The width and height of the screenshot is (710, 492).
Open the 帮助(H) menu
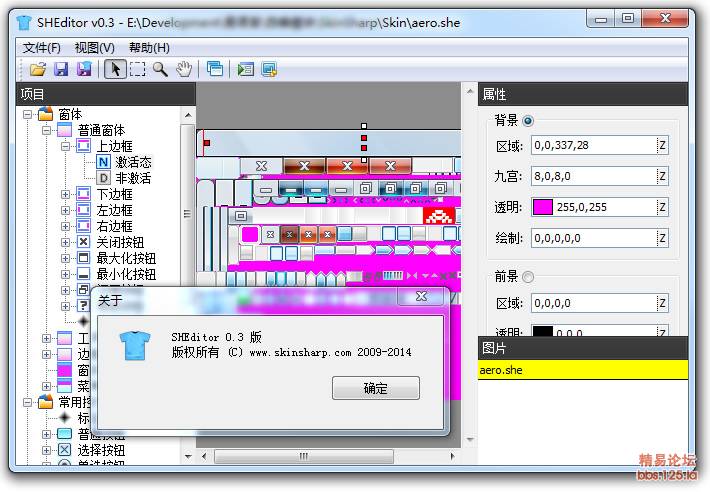point(149,47)
